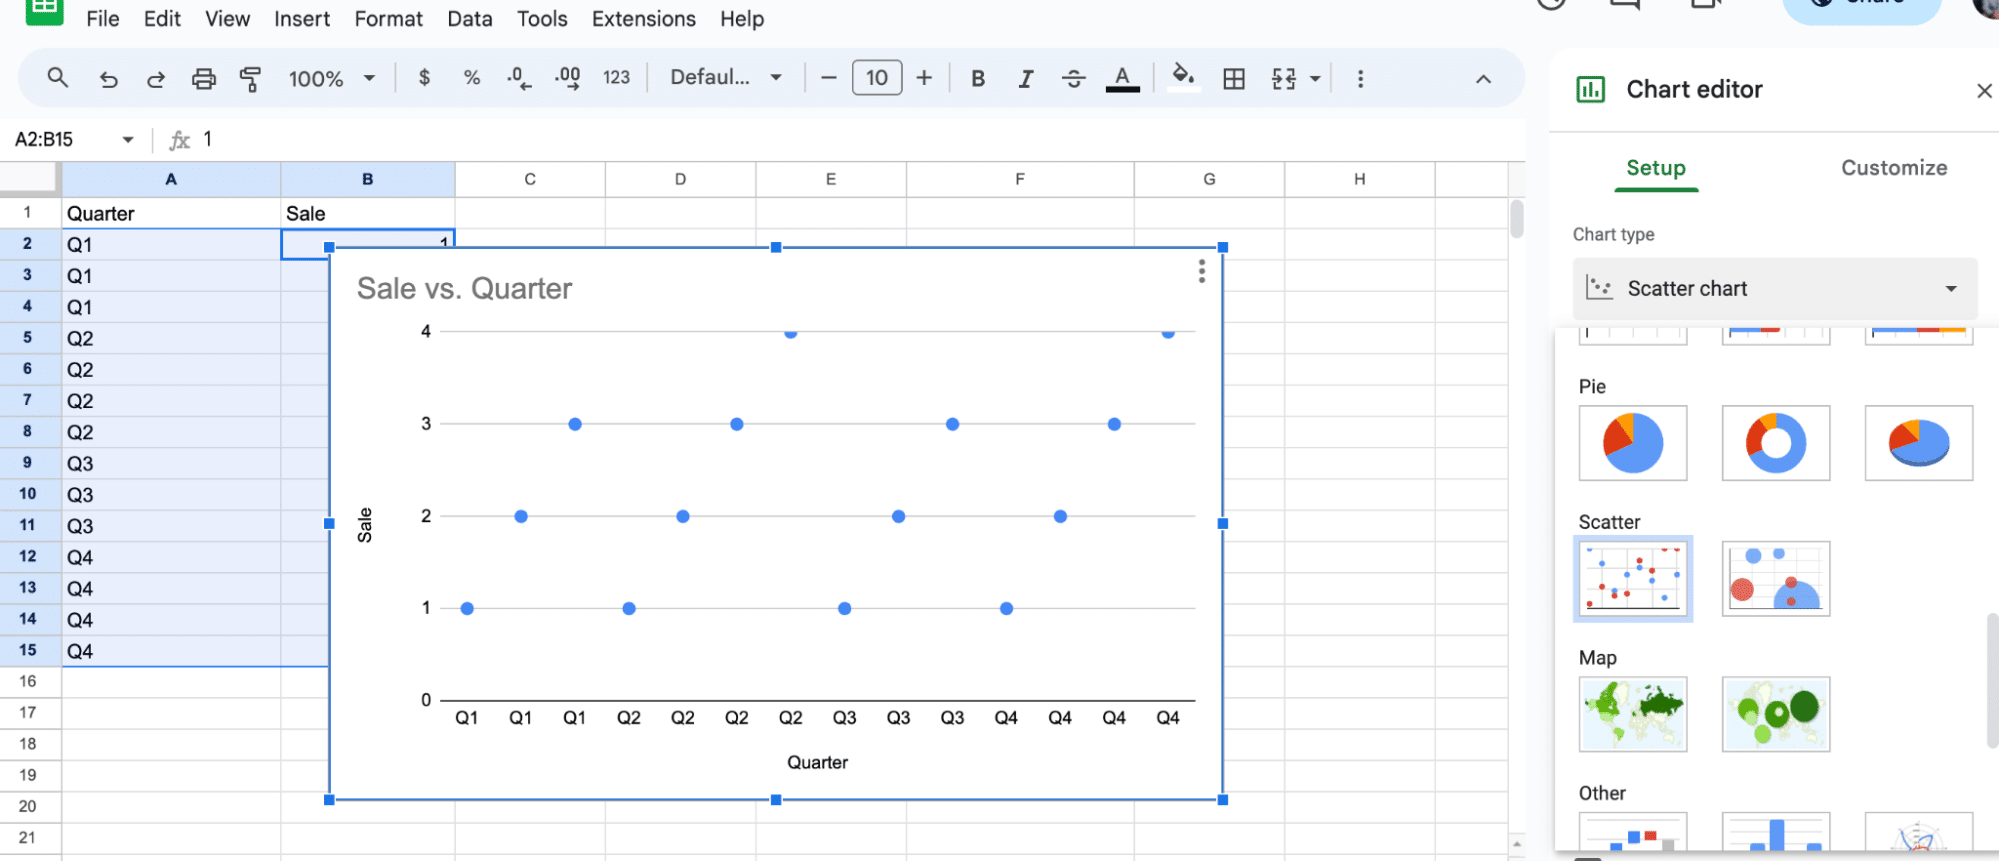Click the search magnifier icon in toolbar
Image resolution: width=1999 pixels, height=861 pixels.
tap(58, 78)
